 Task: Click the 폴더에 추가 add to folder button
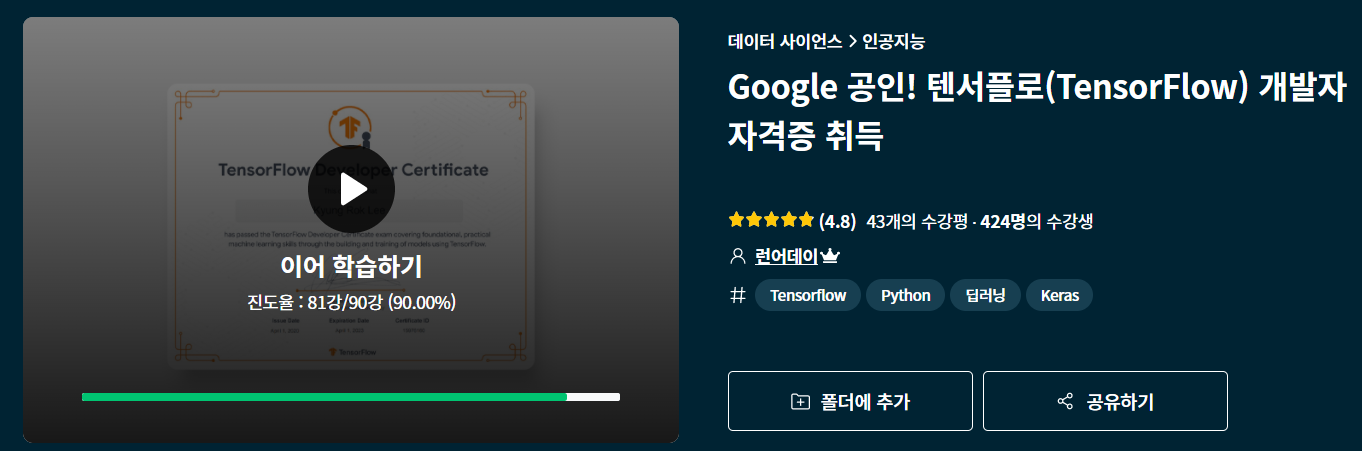(x=850, y=401)
